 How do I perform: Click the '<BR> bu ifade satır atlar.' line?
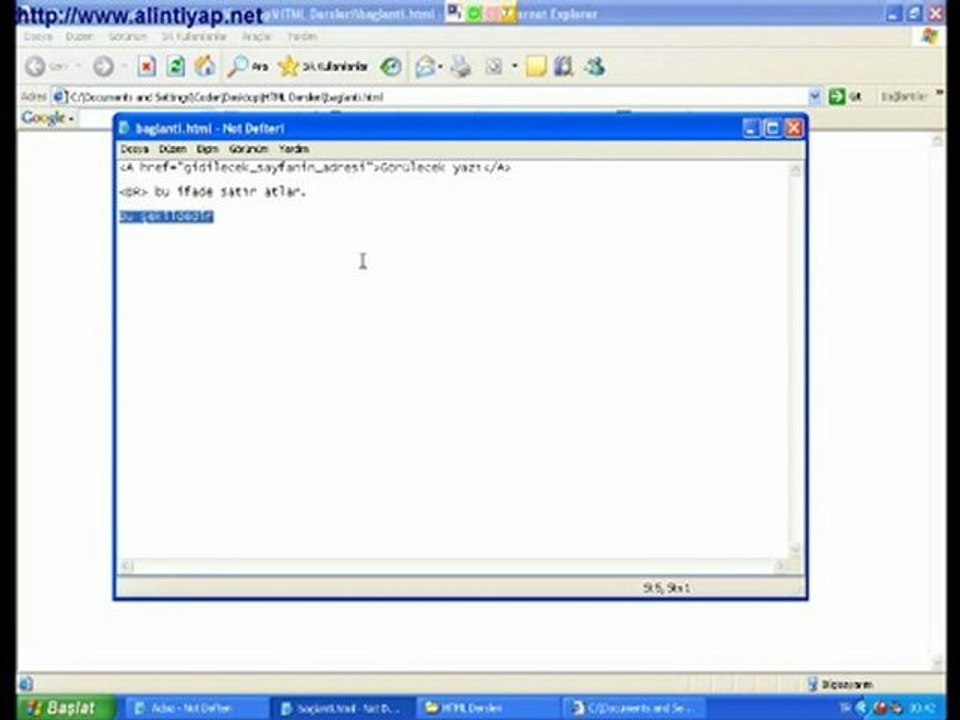tap(212, 192)
